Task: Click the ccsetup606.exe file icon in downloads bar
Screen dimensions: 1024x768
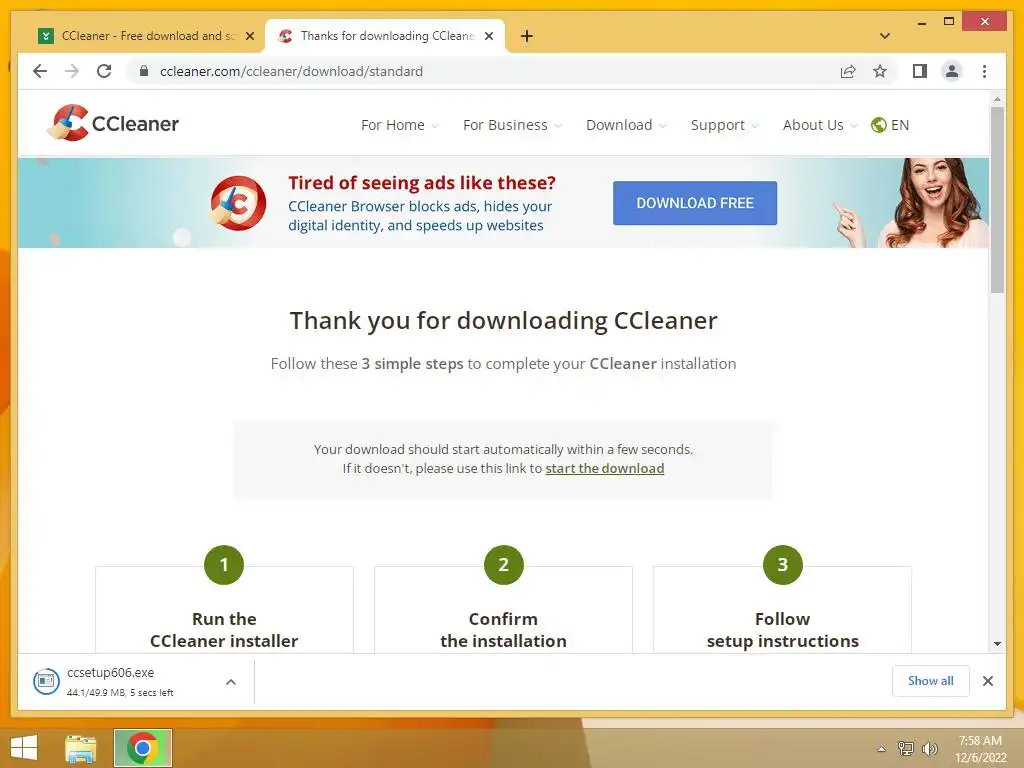Action: [x=46, y=682]
